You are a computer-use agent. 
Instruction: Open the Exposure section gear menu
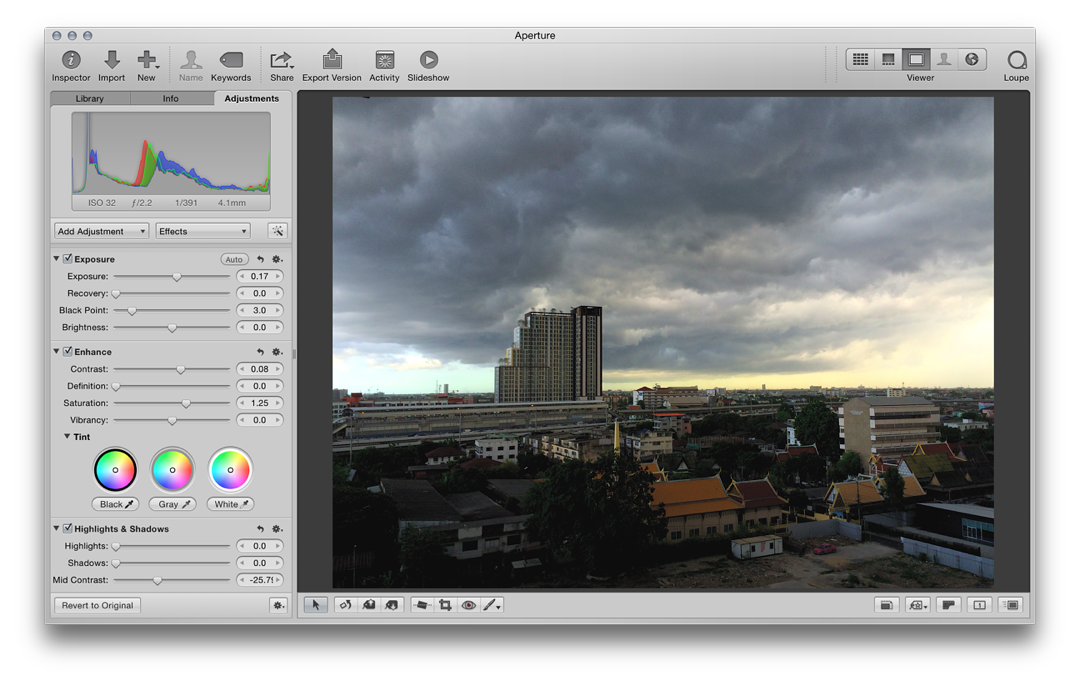tap(277, 259)
